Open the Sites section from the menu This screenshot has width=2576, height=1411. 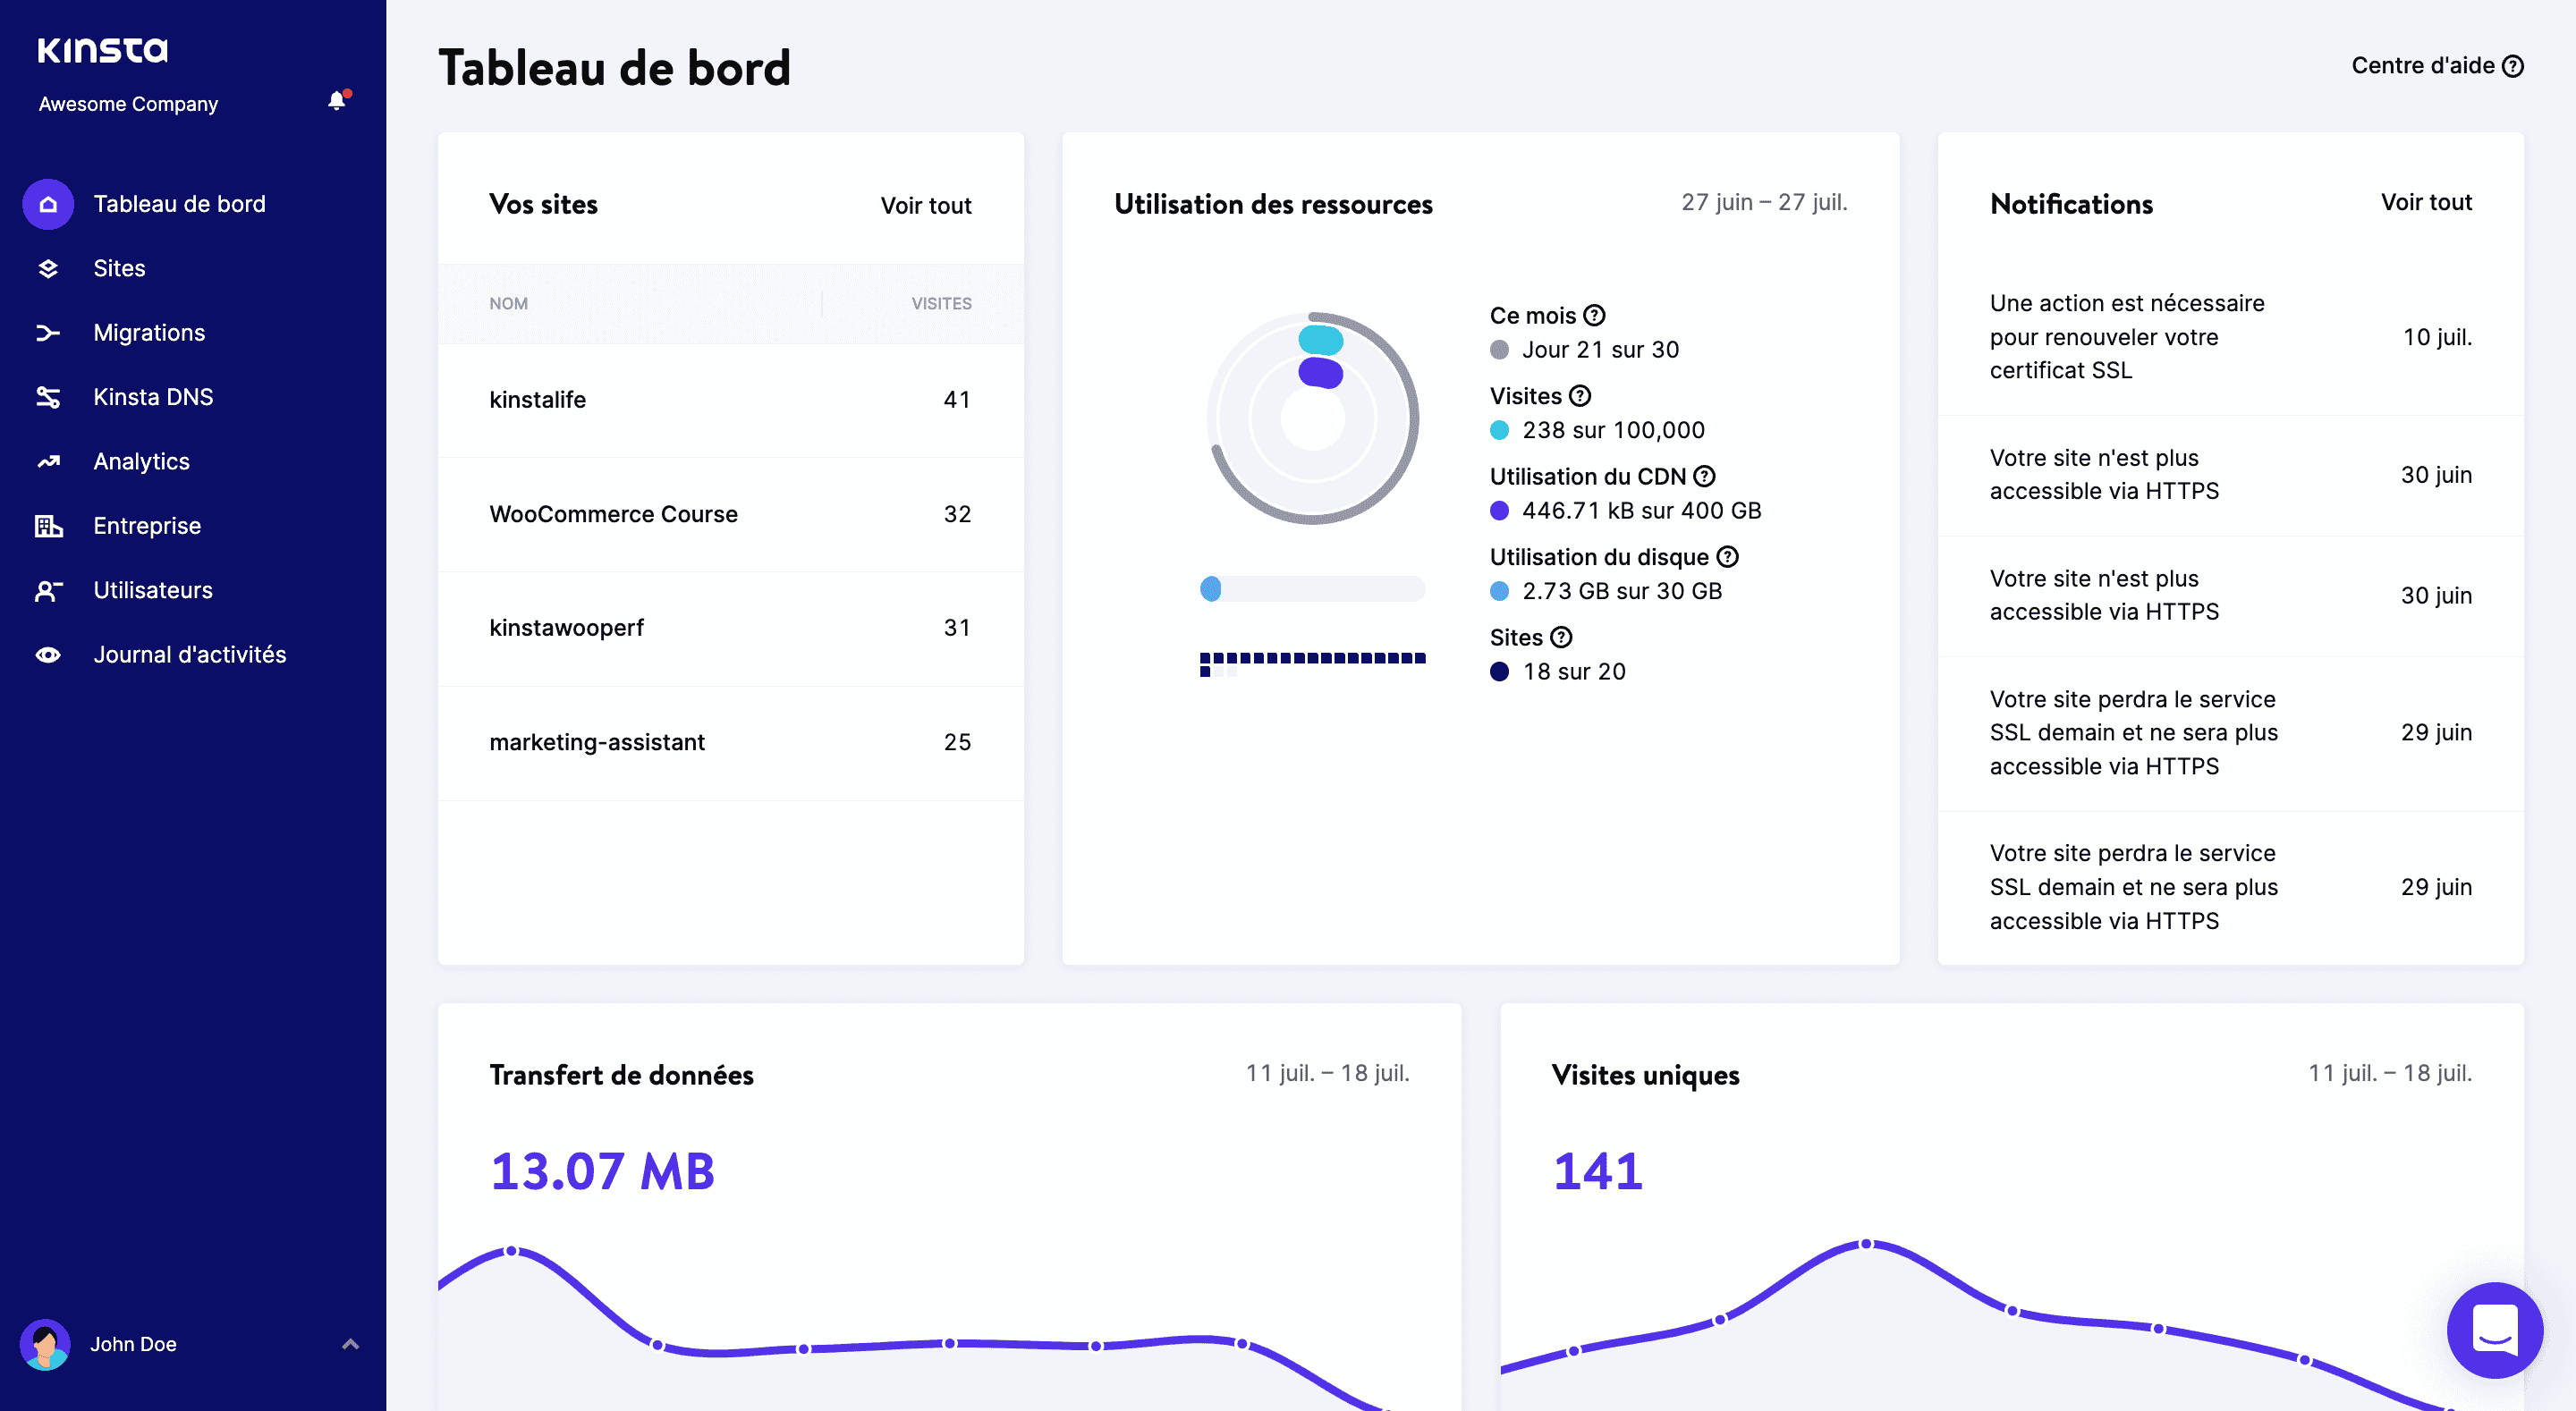coord(119,268)
